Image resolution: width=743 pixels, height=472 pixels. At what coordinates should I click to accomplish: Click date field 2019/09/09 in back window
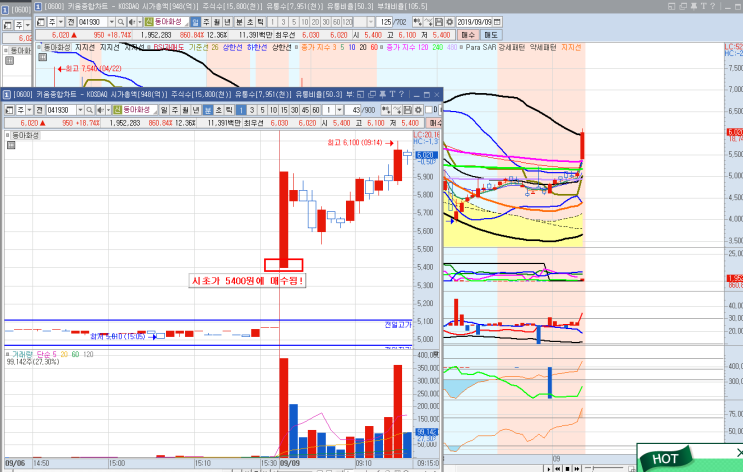[x=474, y=22]
